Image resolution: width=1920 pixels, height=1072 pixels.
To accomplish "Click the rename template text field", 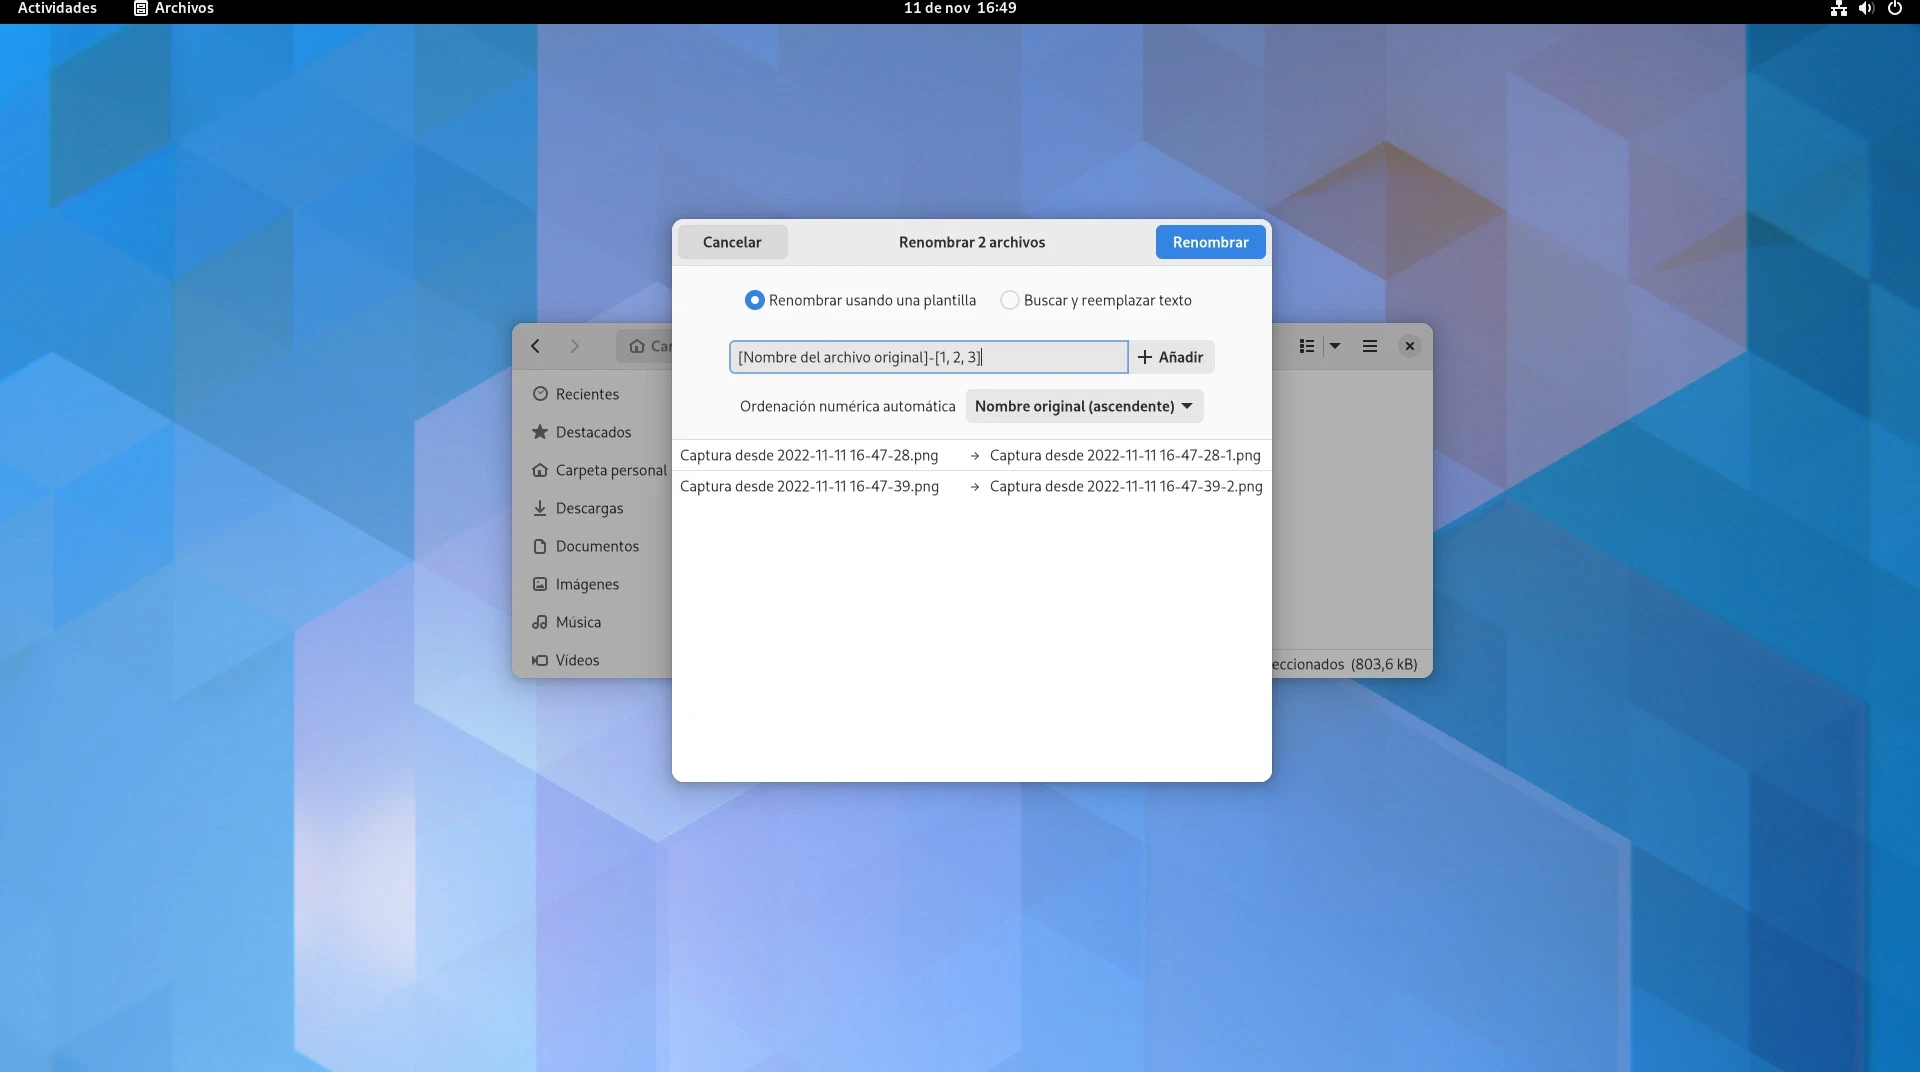I will pos(928,357).
